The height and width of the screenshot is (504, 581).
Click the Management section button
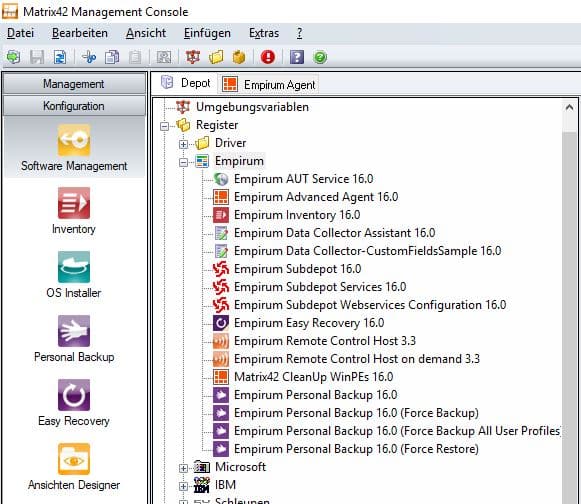coord(74,84)
